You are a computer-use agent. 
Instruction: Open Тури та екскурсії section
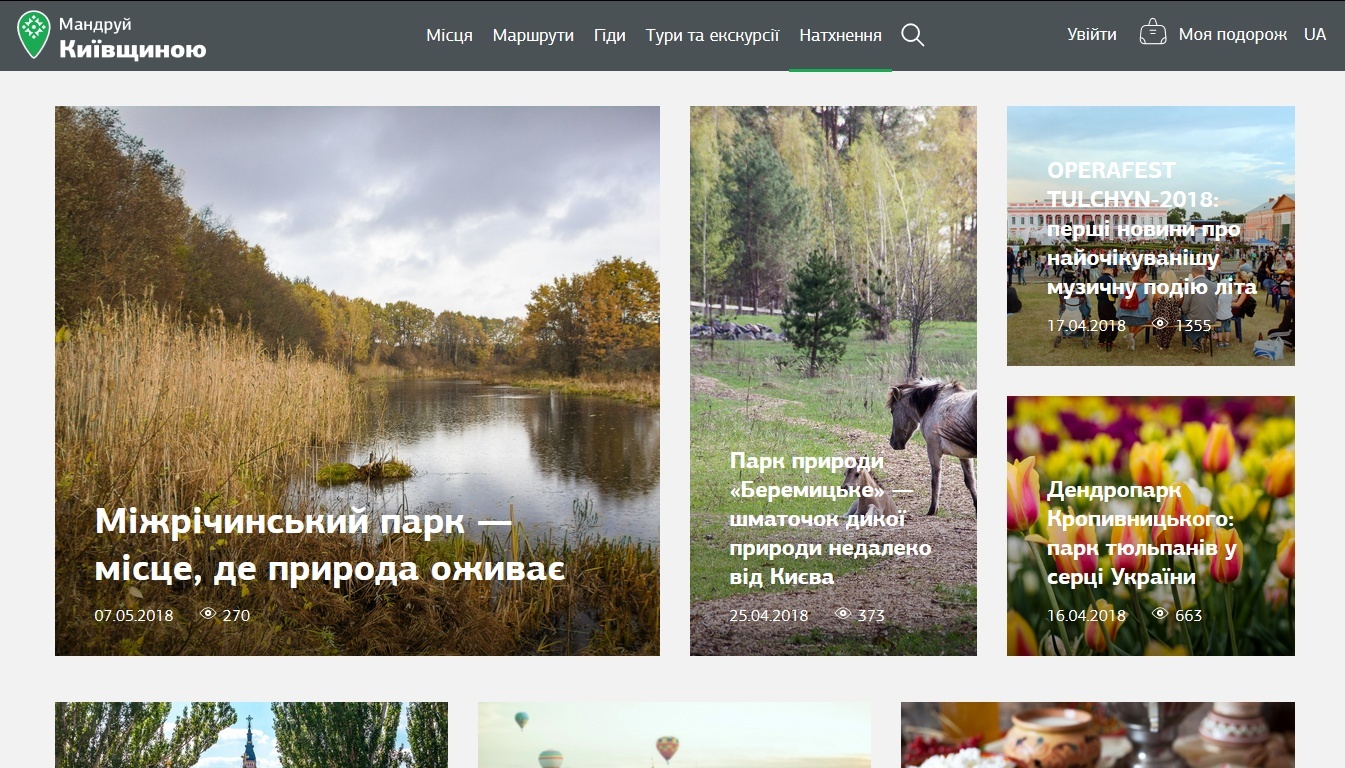[712, 35]
